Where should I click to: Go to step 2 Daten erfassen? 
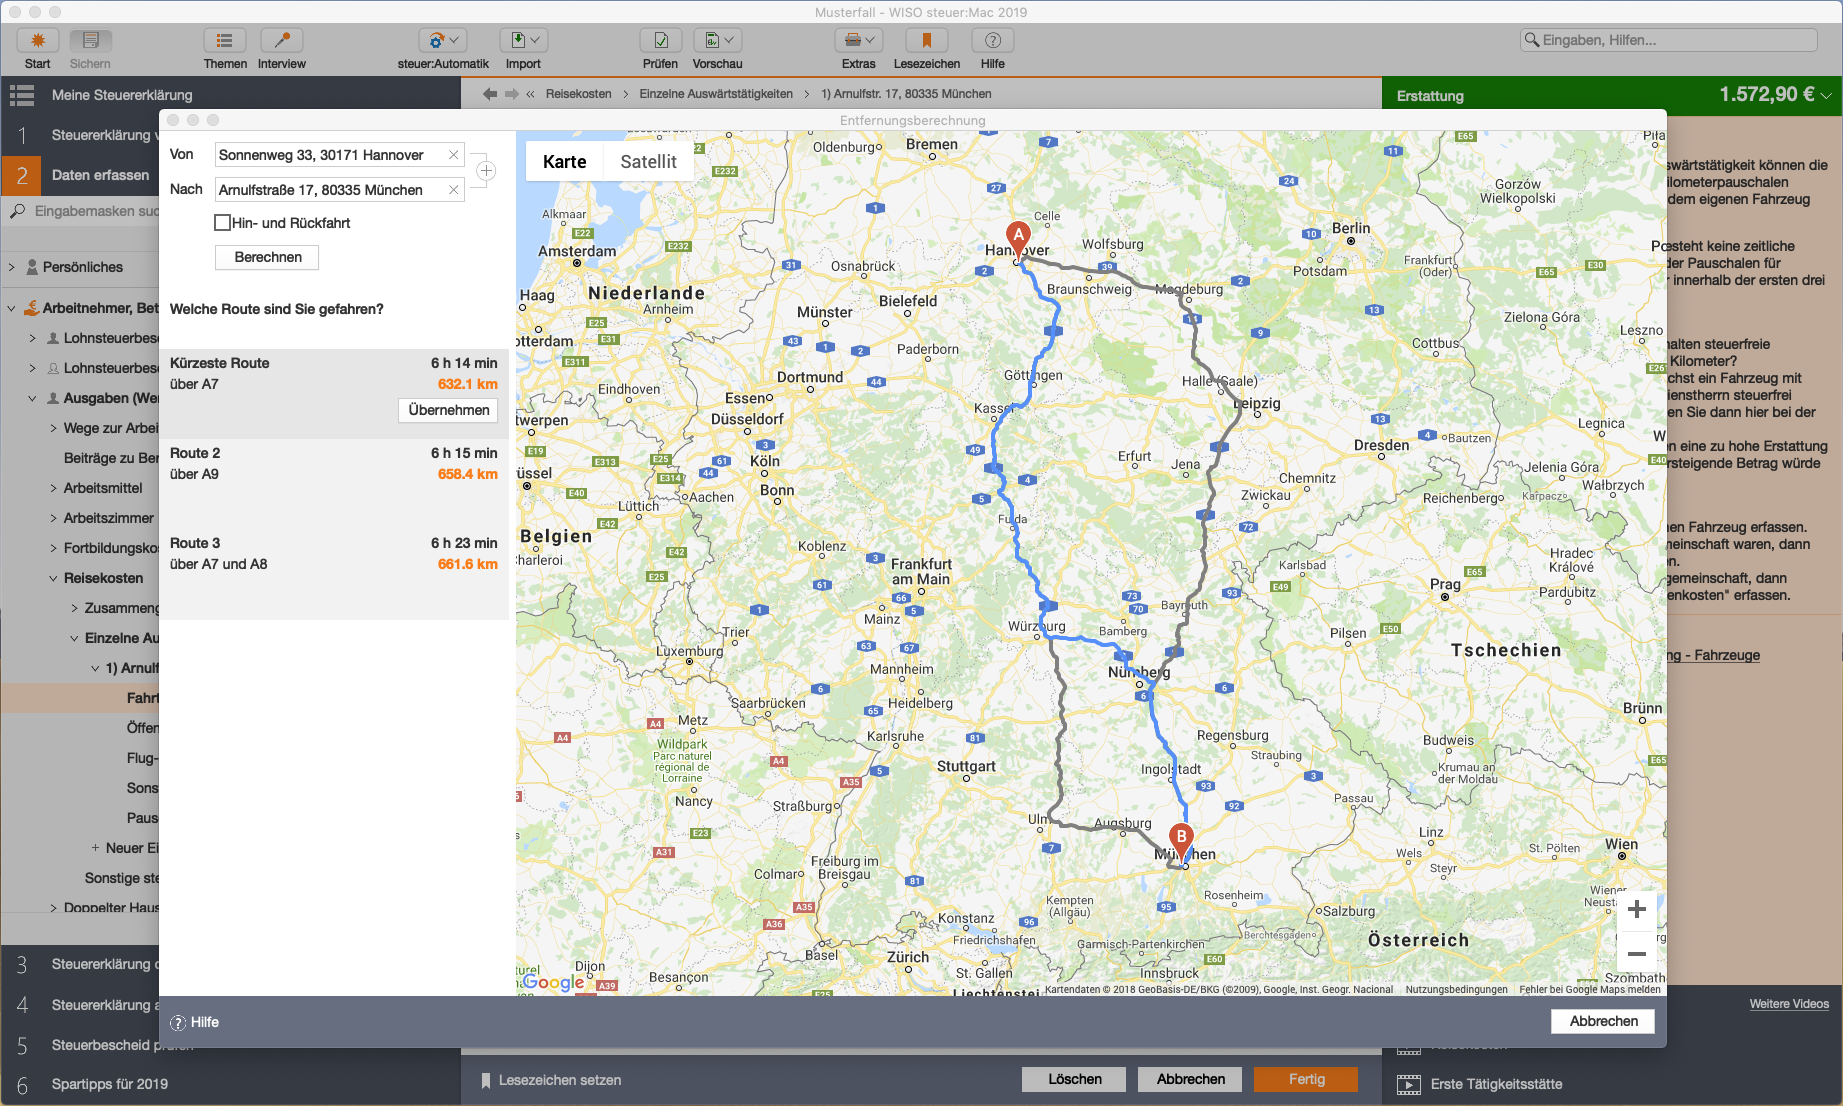point(80,175)
